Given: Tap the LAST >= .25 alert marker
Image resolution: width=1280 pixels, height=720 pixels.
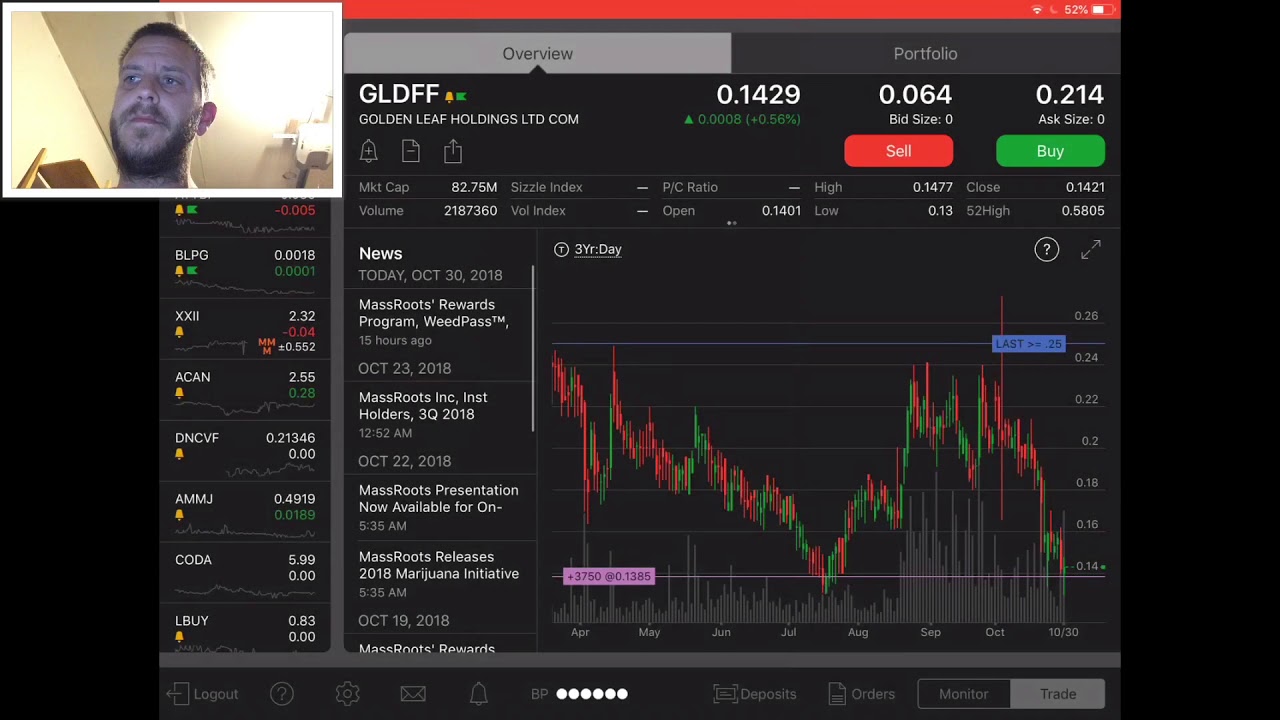Looking at the screenshot, I should click(1029, 344).
